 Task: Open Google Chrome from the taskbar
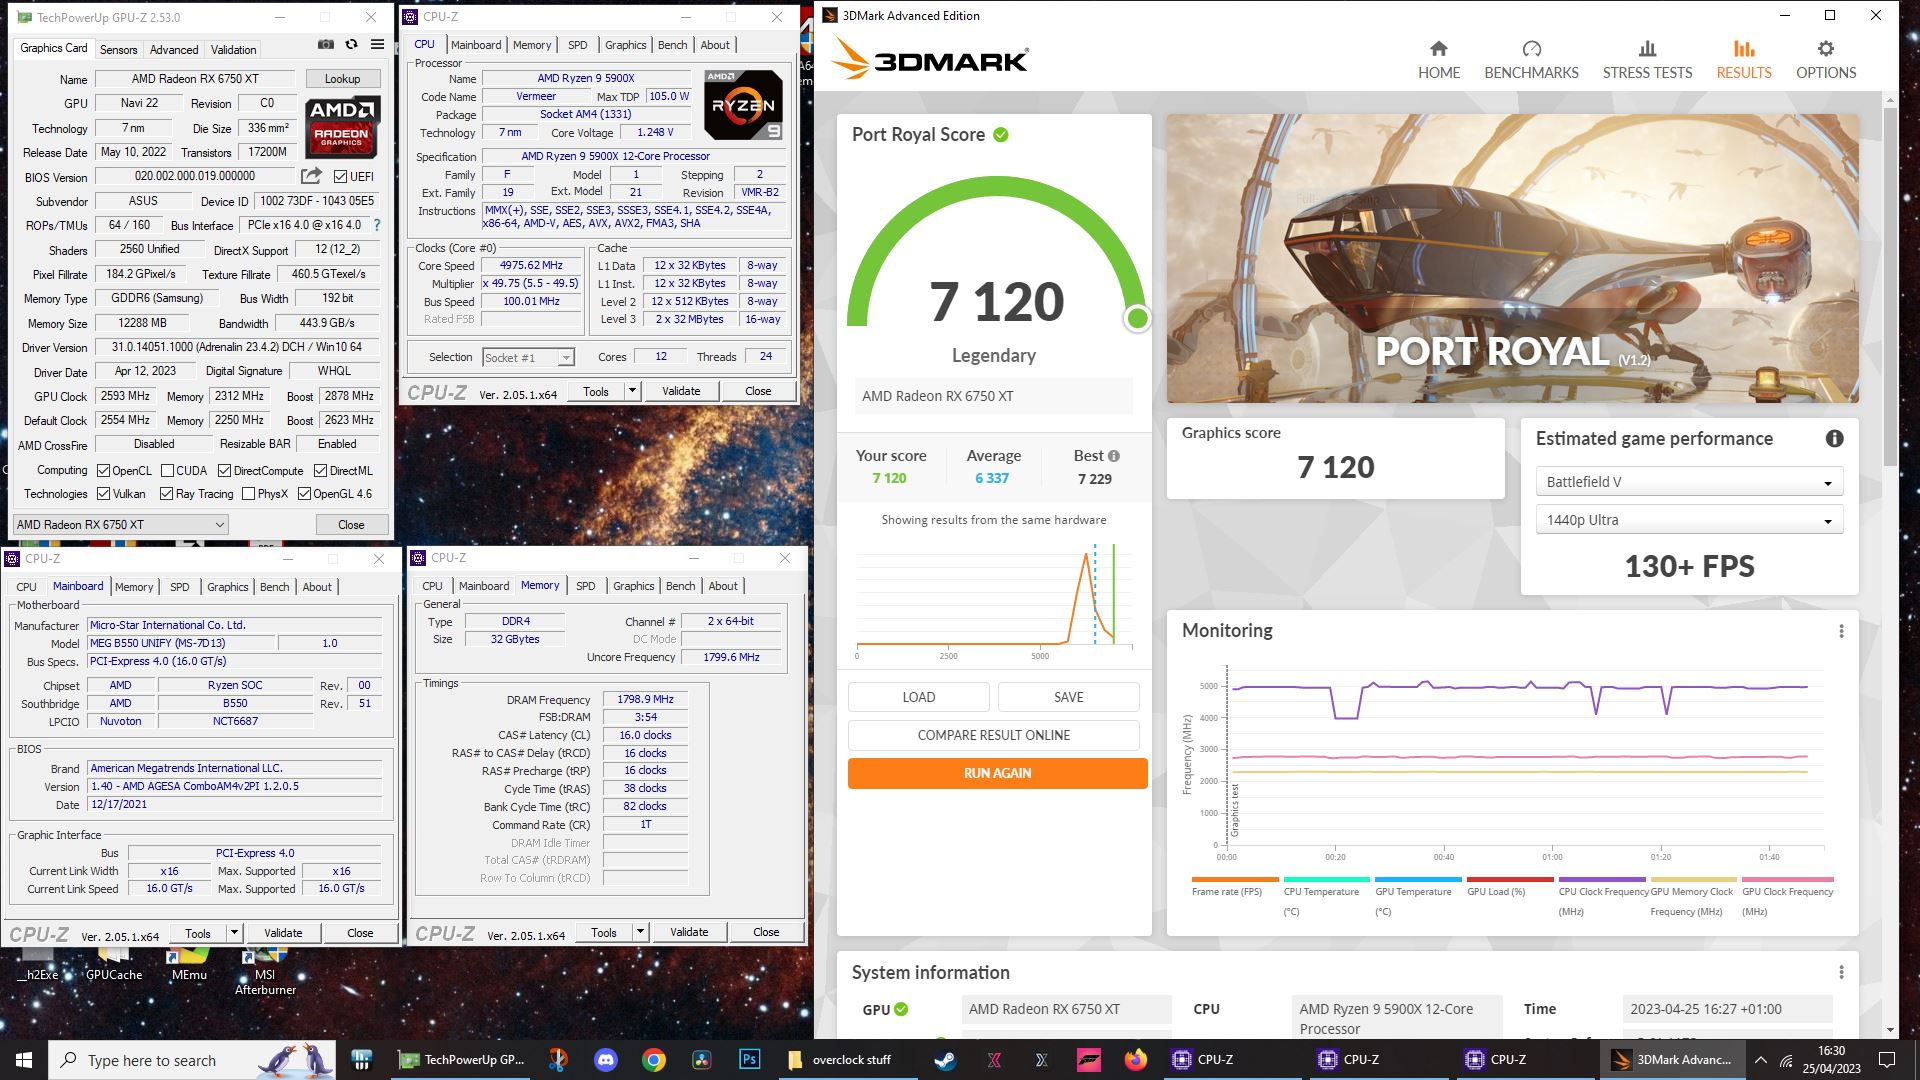653,1060
